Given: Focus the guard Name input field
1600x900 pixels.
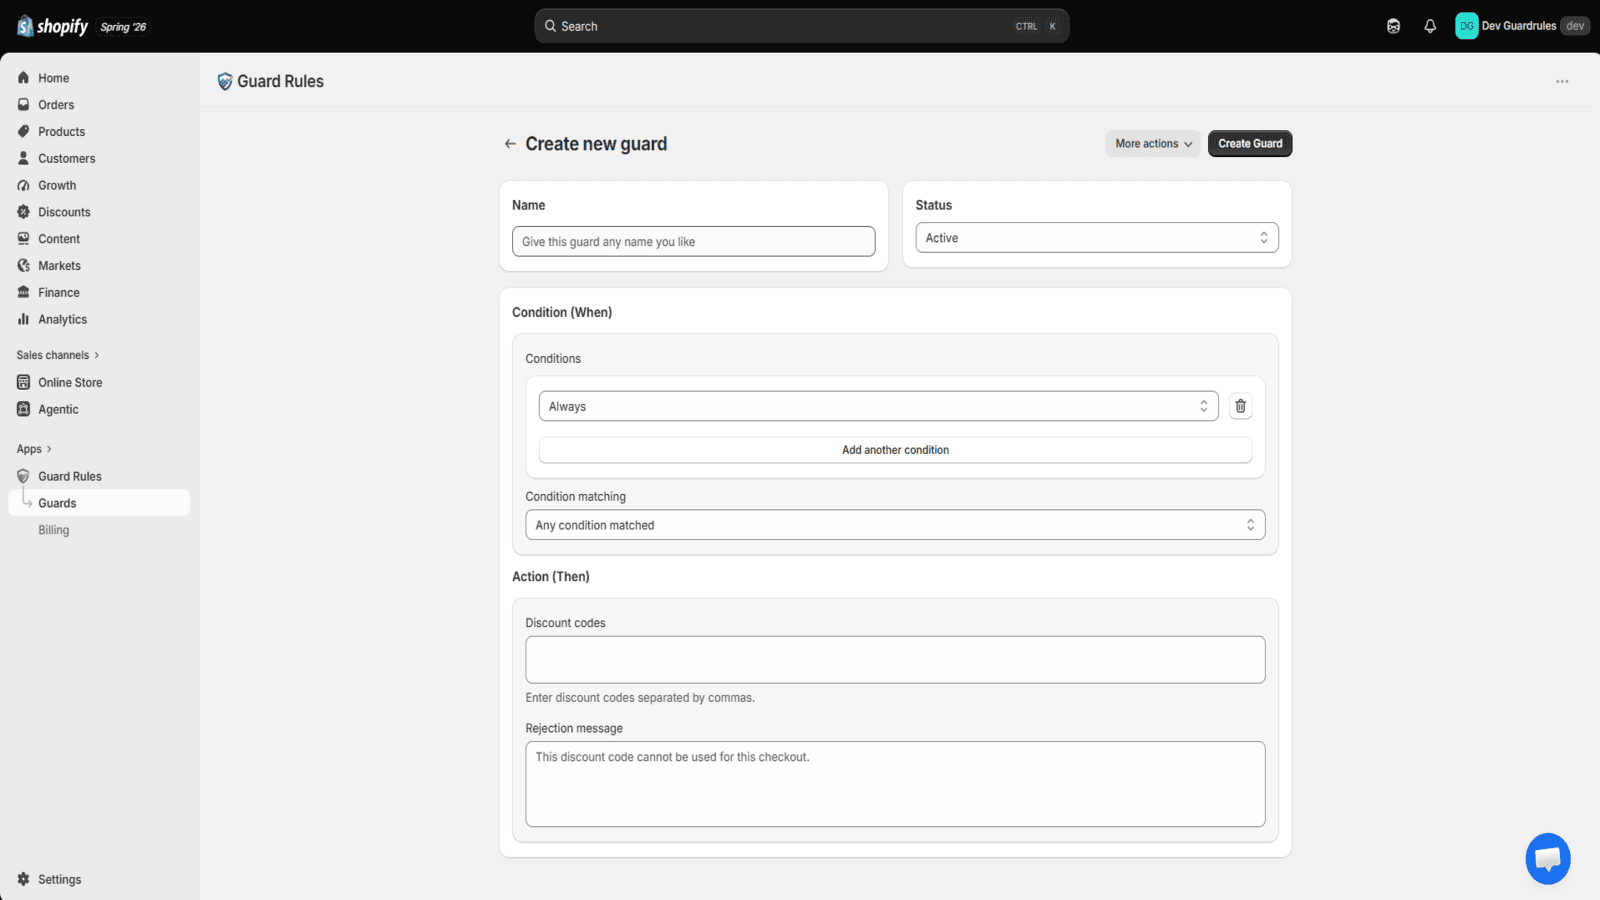Looking at the screenshot, I should click(693, 242).
